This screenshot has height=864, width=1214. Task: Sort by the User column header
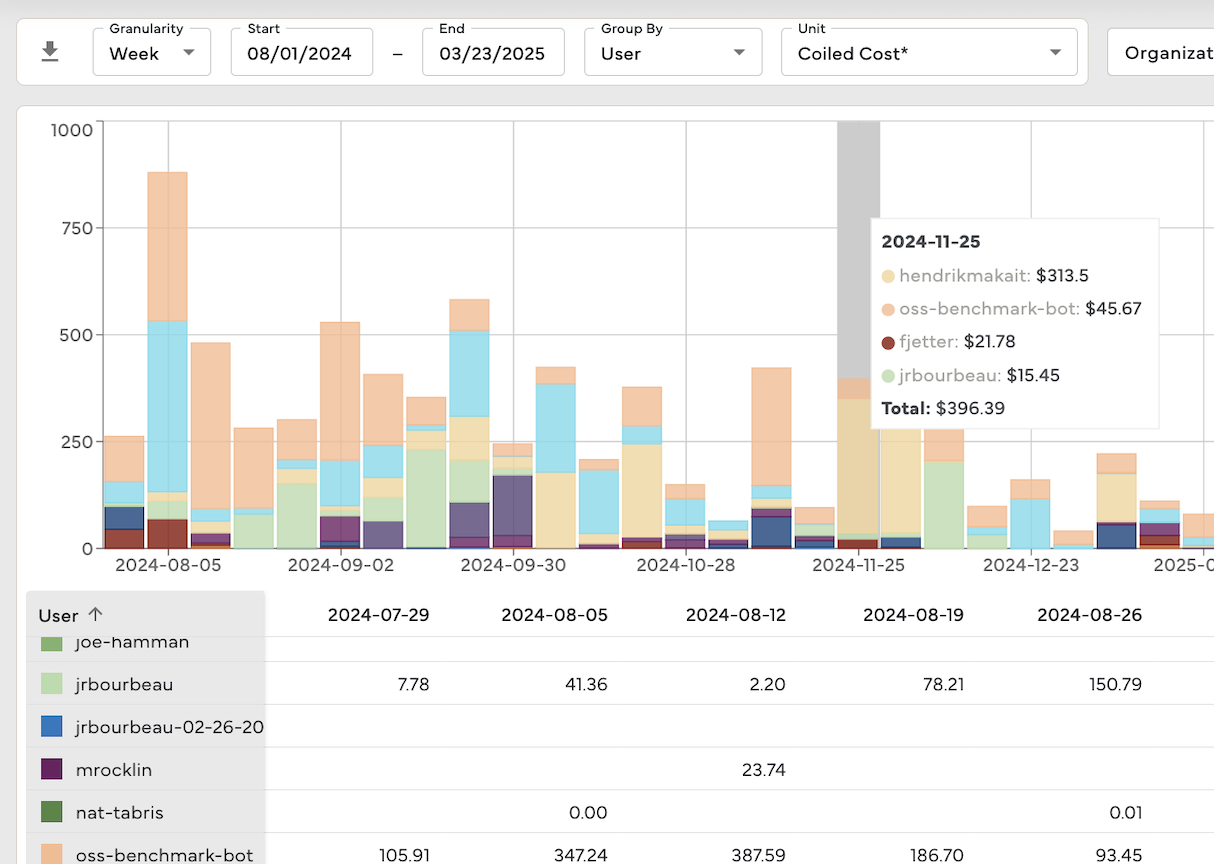coord(57,615)
